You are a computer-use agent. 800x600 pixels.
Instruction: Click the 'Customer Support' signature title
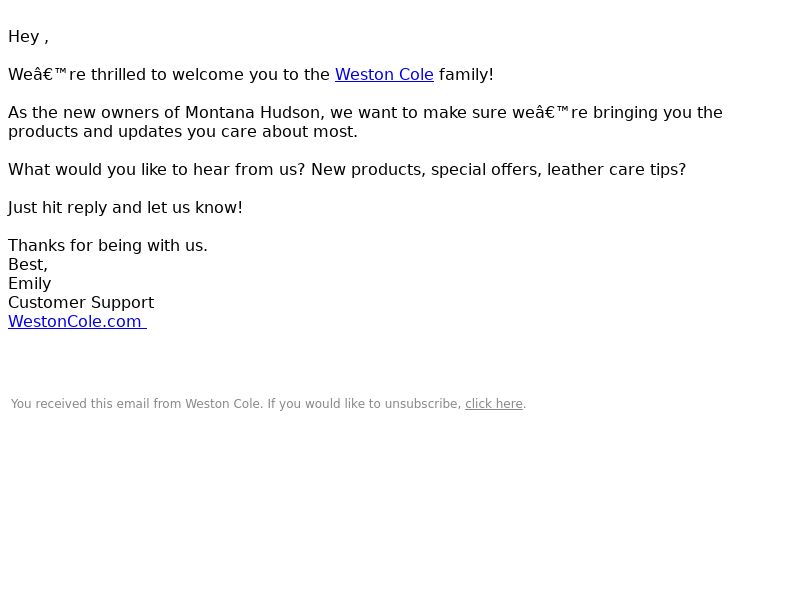(81, 303)
